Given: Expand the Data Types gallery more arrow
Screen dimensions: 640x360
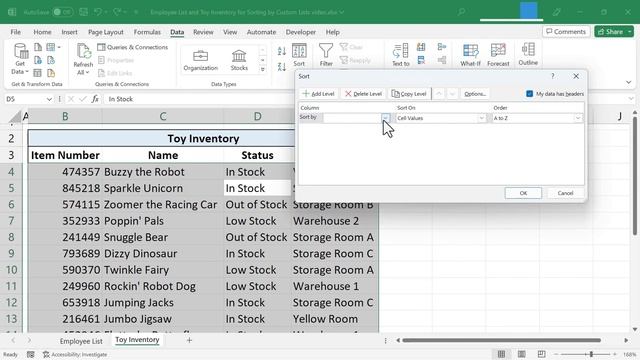Looking at the screenshot, I should 262,70.
